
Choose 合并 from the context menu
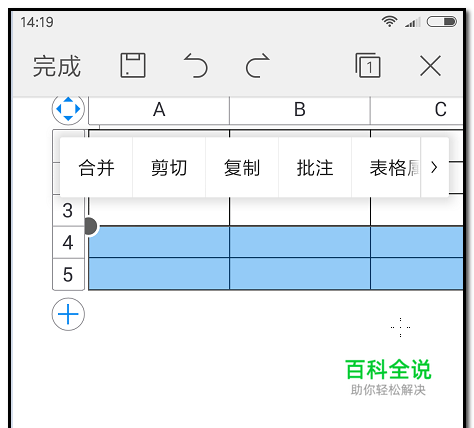point(96,167)
